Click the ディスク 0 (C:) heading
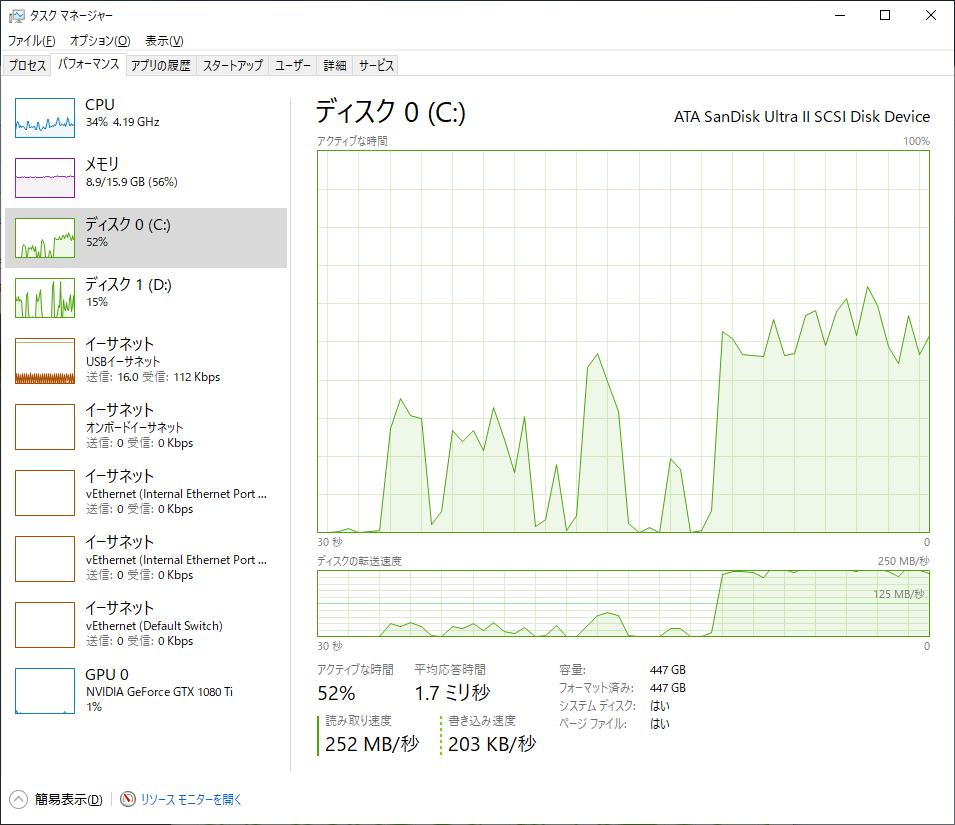The width and height of the screenshot is (955, 825). point(390,112)
